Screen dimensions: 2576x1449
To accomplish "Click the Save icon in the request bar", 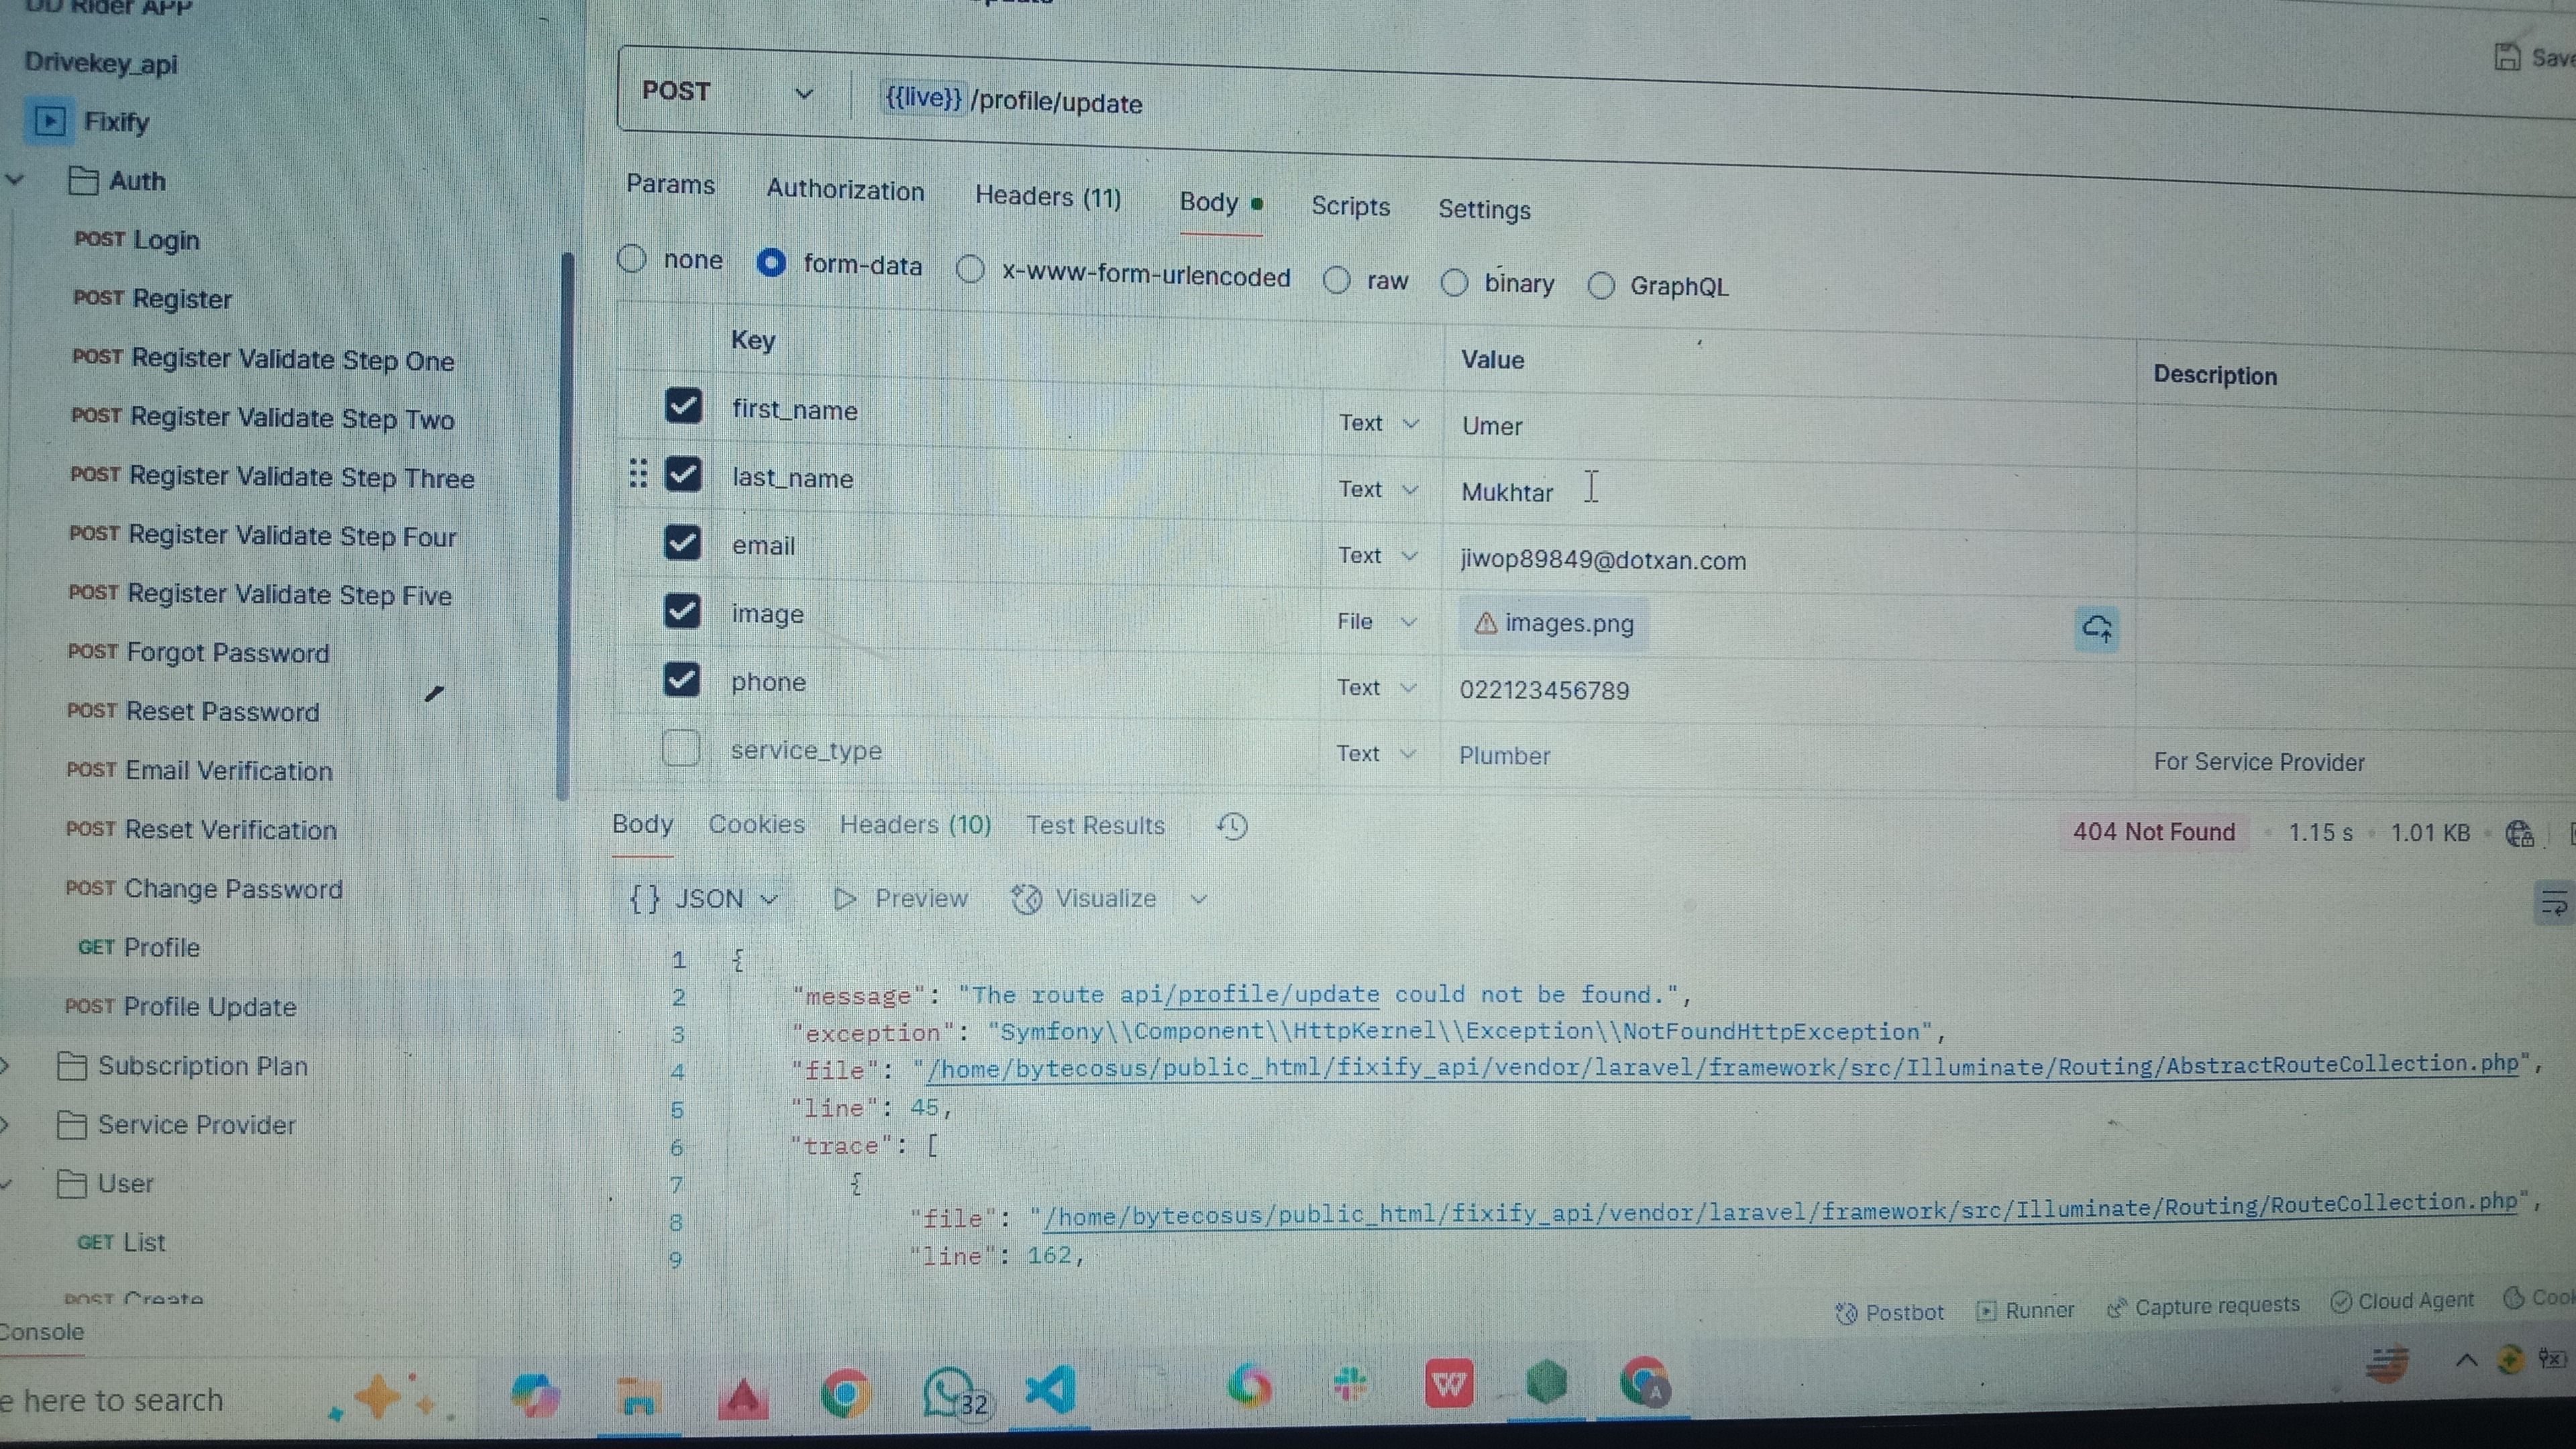I will [2508, 57].
